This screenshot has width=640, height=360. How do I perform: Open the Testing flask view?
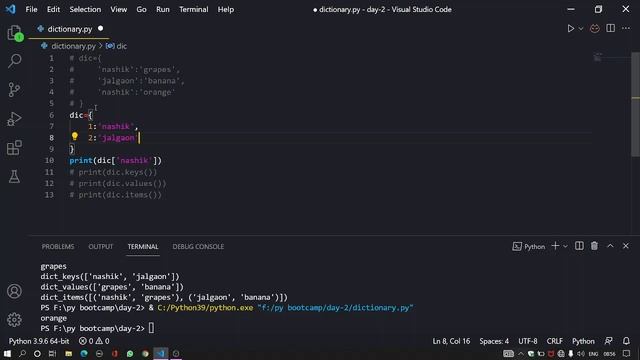(x=14, y=176)
